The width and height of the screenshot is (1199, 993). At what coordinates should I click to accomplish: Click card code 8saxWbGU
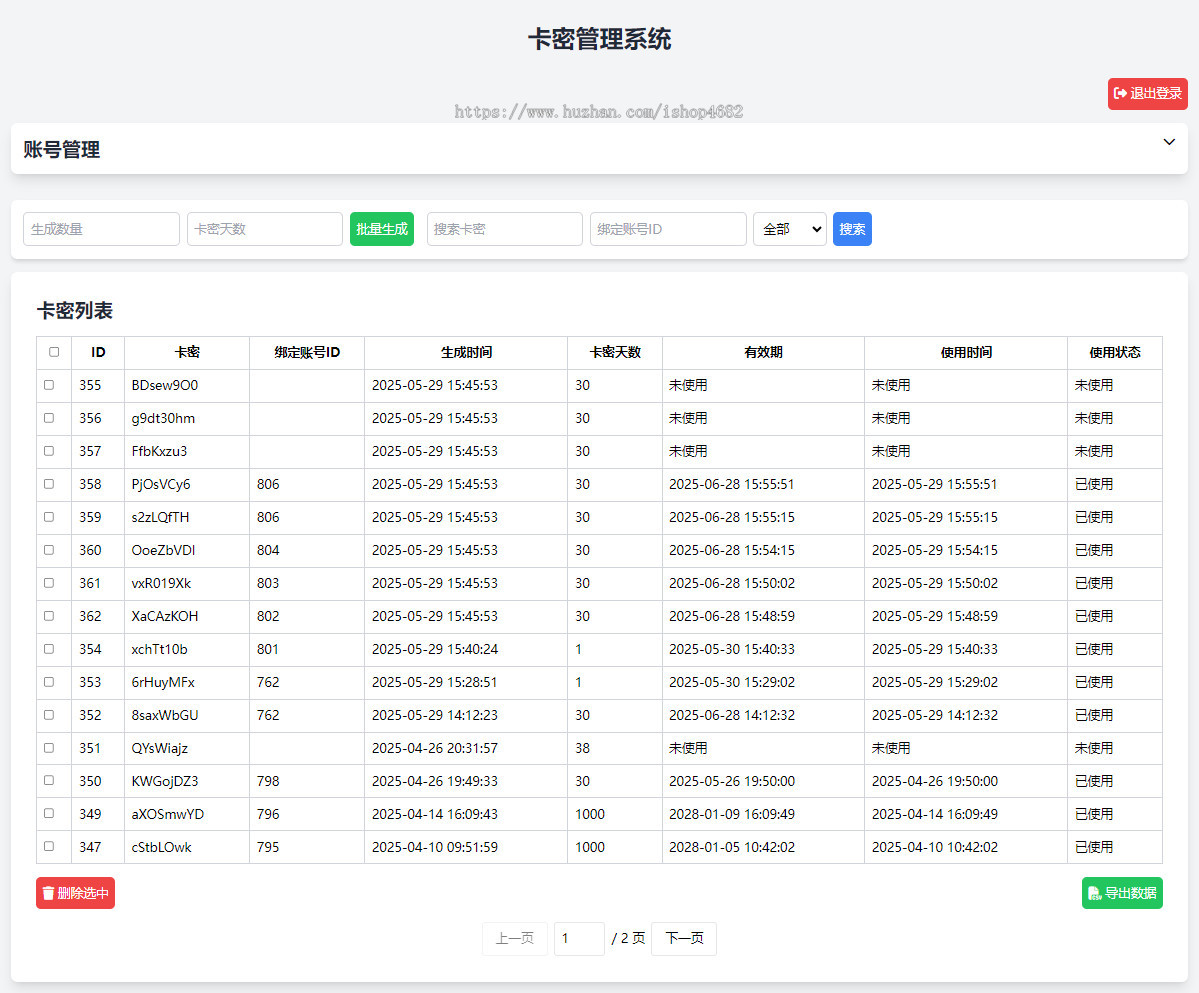164,716
